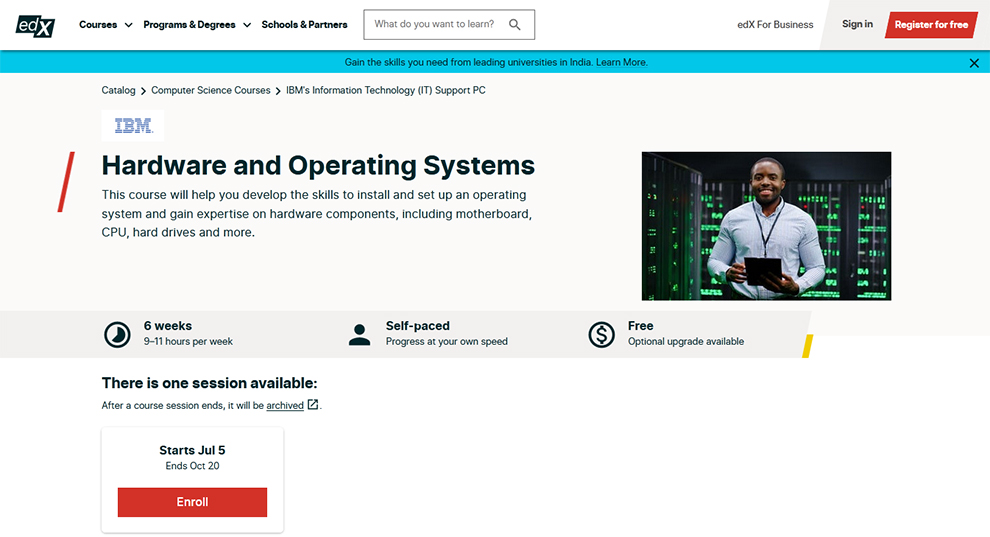Click Register for free button
The height and width of the screenshot is (537, 990).
click(931, 25)
